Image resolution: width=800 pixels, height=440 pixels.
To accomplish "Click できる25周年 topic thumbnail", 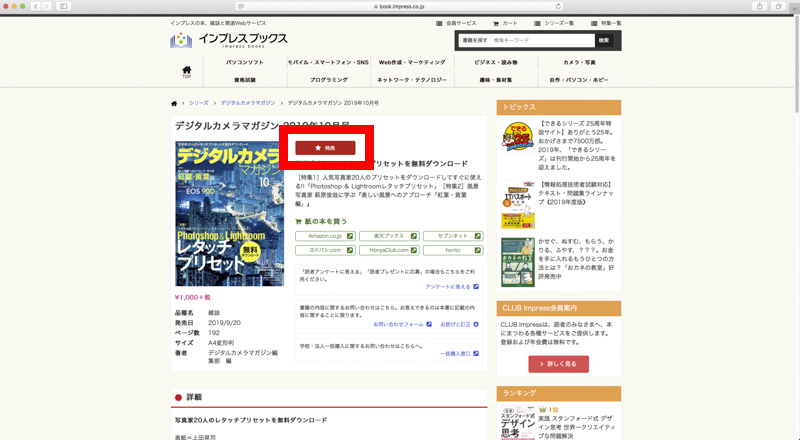I will [517, 136].
